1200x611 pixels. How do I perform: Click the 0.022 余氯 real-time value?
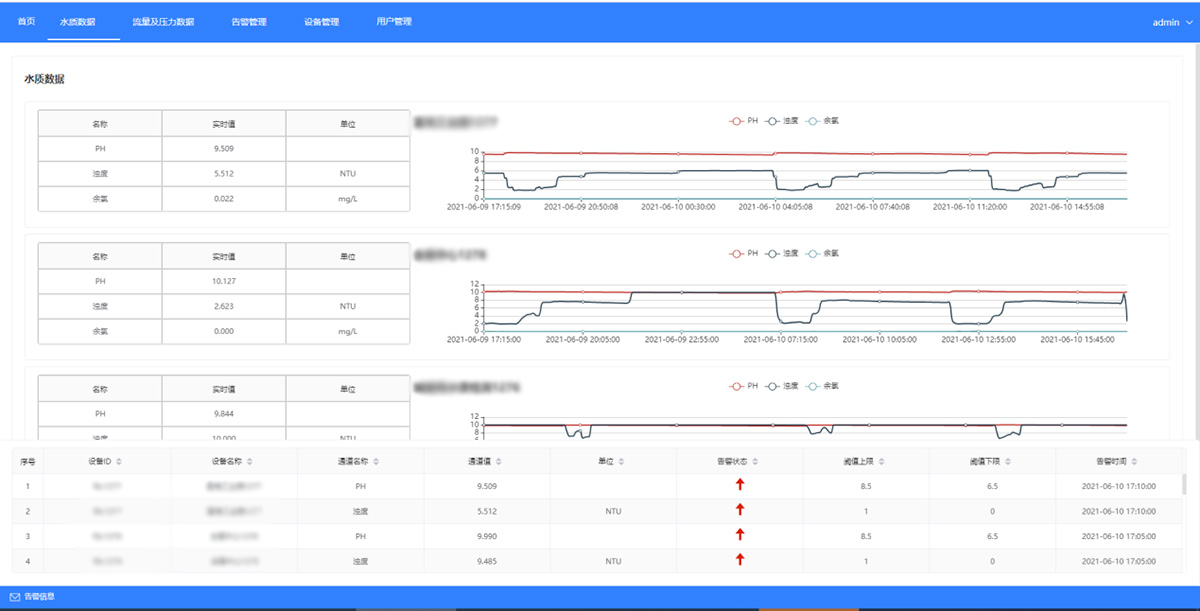223,198
